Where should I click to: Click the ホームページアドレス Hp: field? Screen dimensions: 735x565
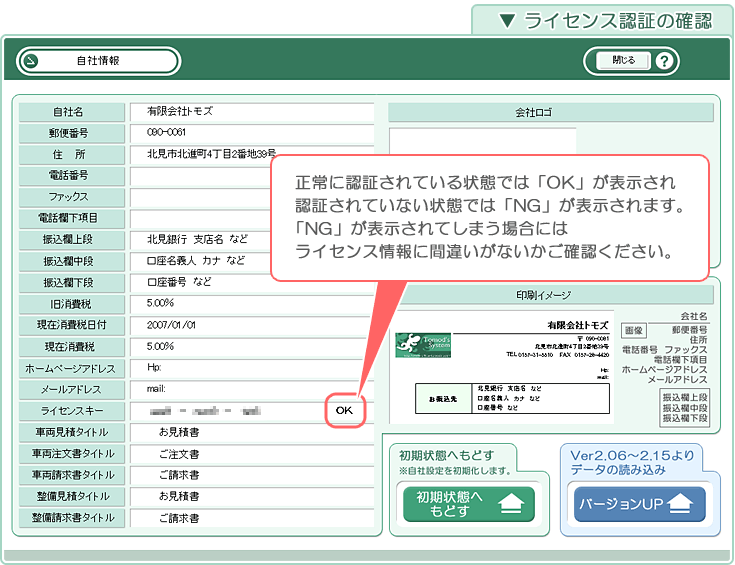click(x=252, y=368)
